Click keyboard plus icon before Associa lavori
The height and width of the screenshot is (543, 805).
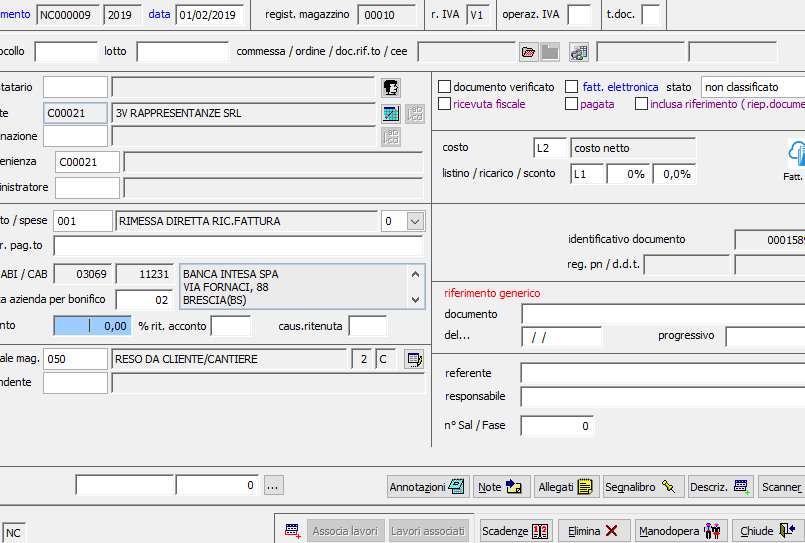tap(292, 530)
